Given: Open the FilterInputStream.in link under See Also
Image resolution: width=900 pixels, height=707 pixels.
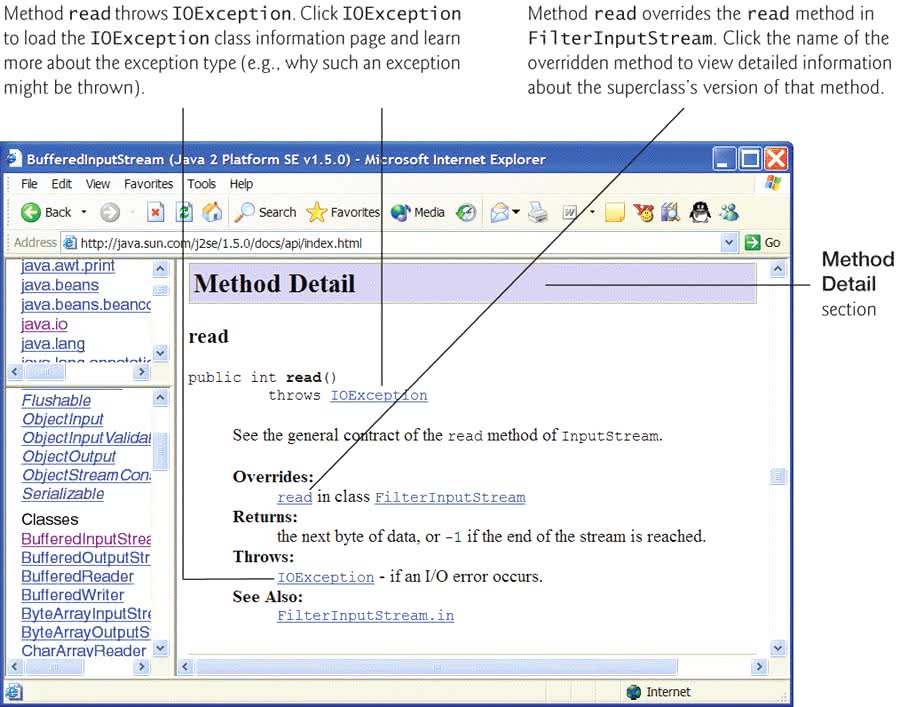Looking at the screenshot, I should pyautogui.click(x=366, y=616).
